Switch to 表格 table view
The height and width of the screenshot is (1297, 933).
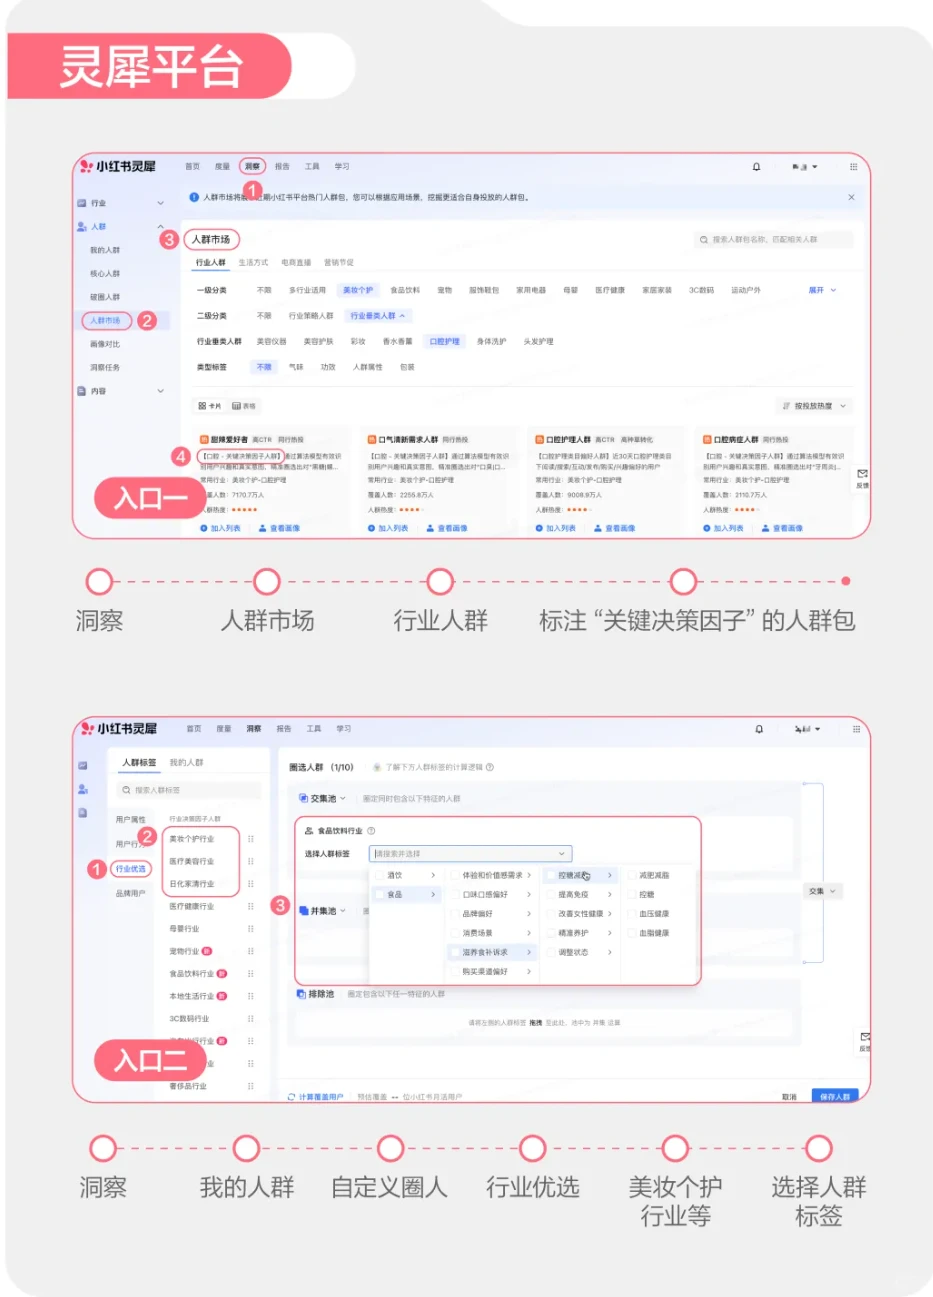(x=244, y=406)
